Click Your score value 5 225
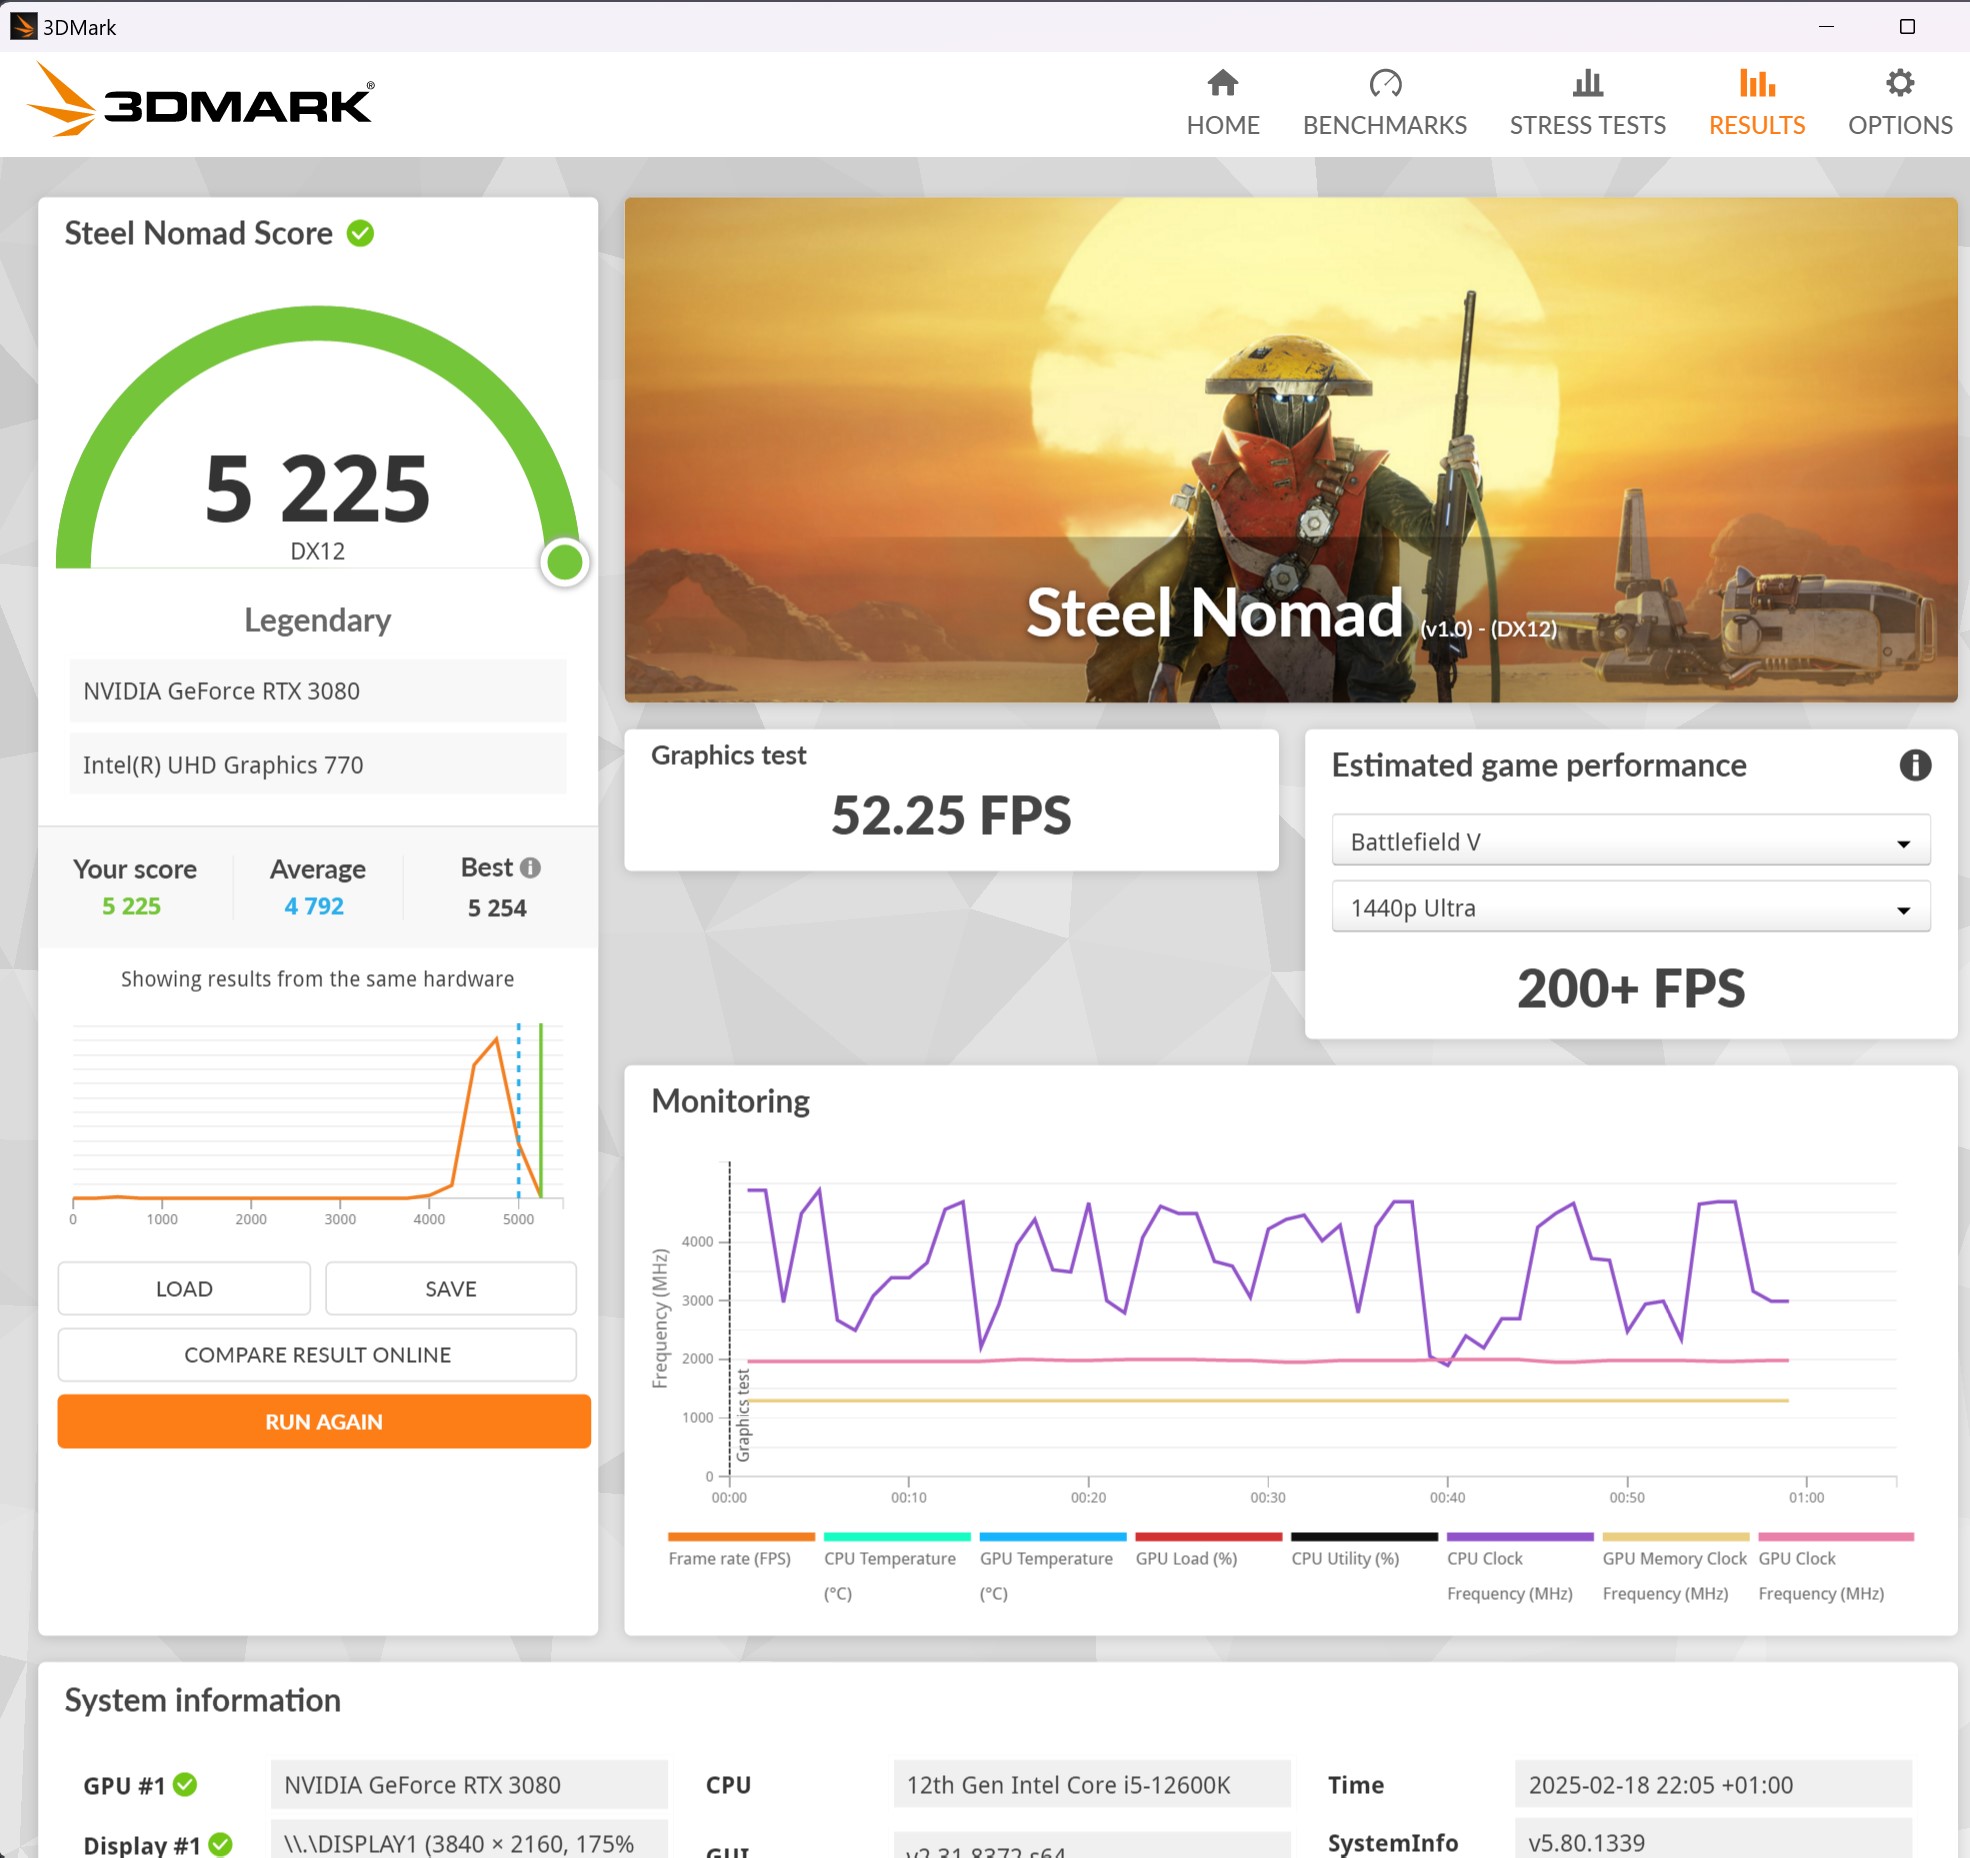 (131, 906)
